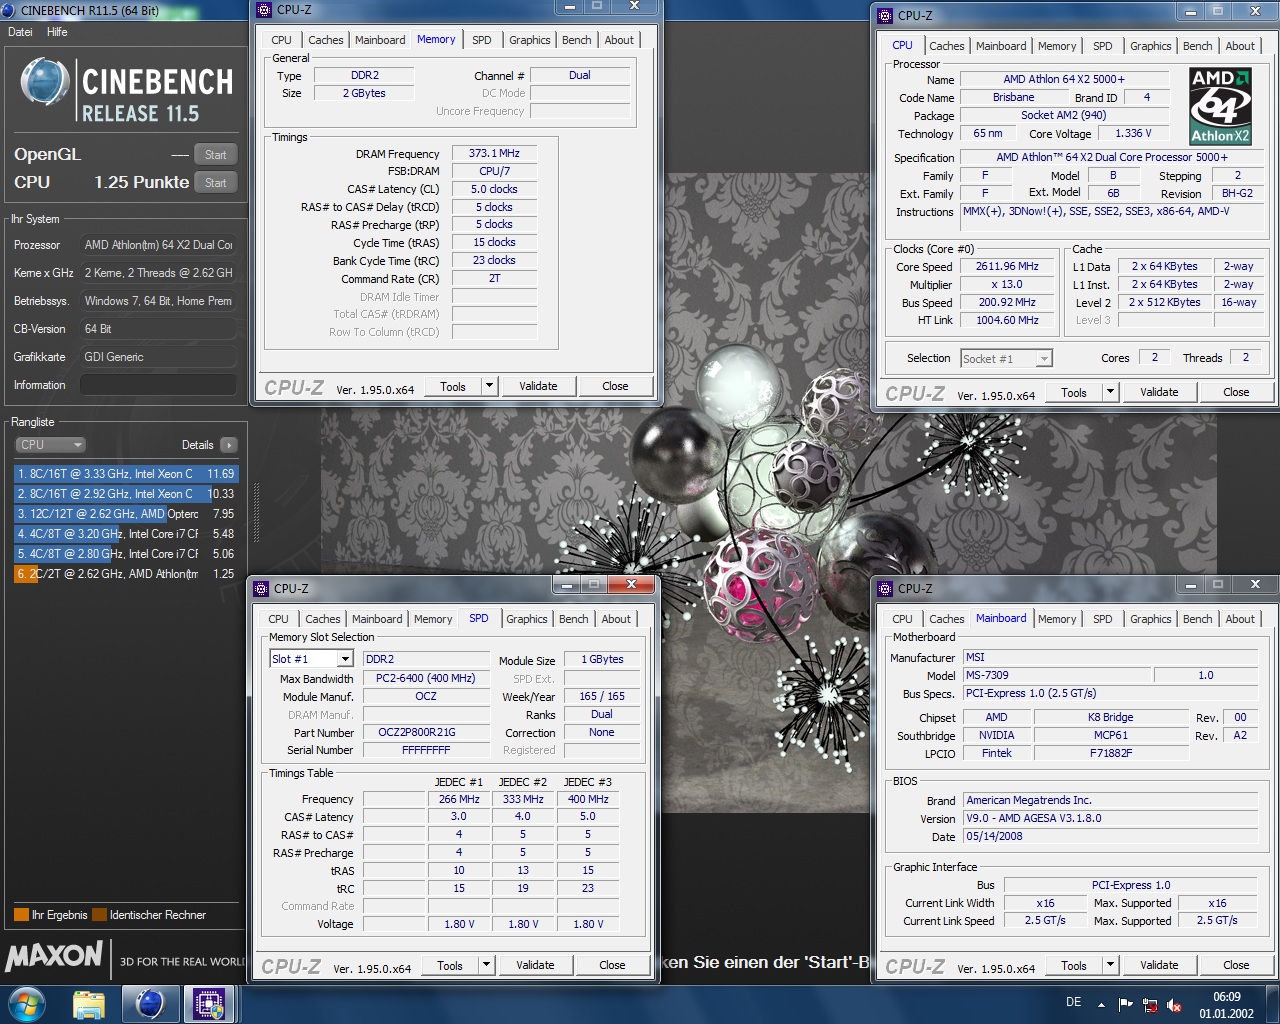Click Close in the SPD window
This screenshot has width=1280, height=1024.
pos(612,965)
